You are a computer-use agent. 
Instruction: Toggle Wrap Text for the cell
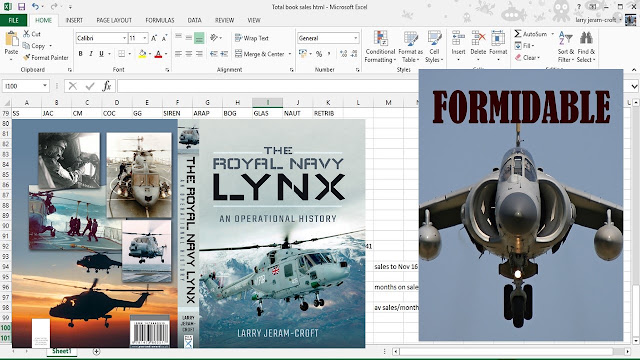click(x=252, y=38)
